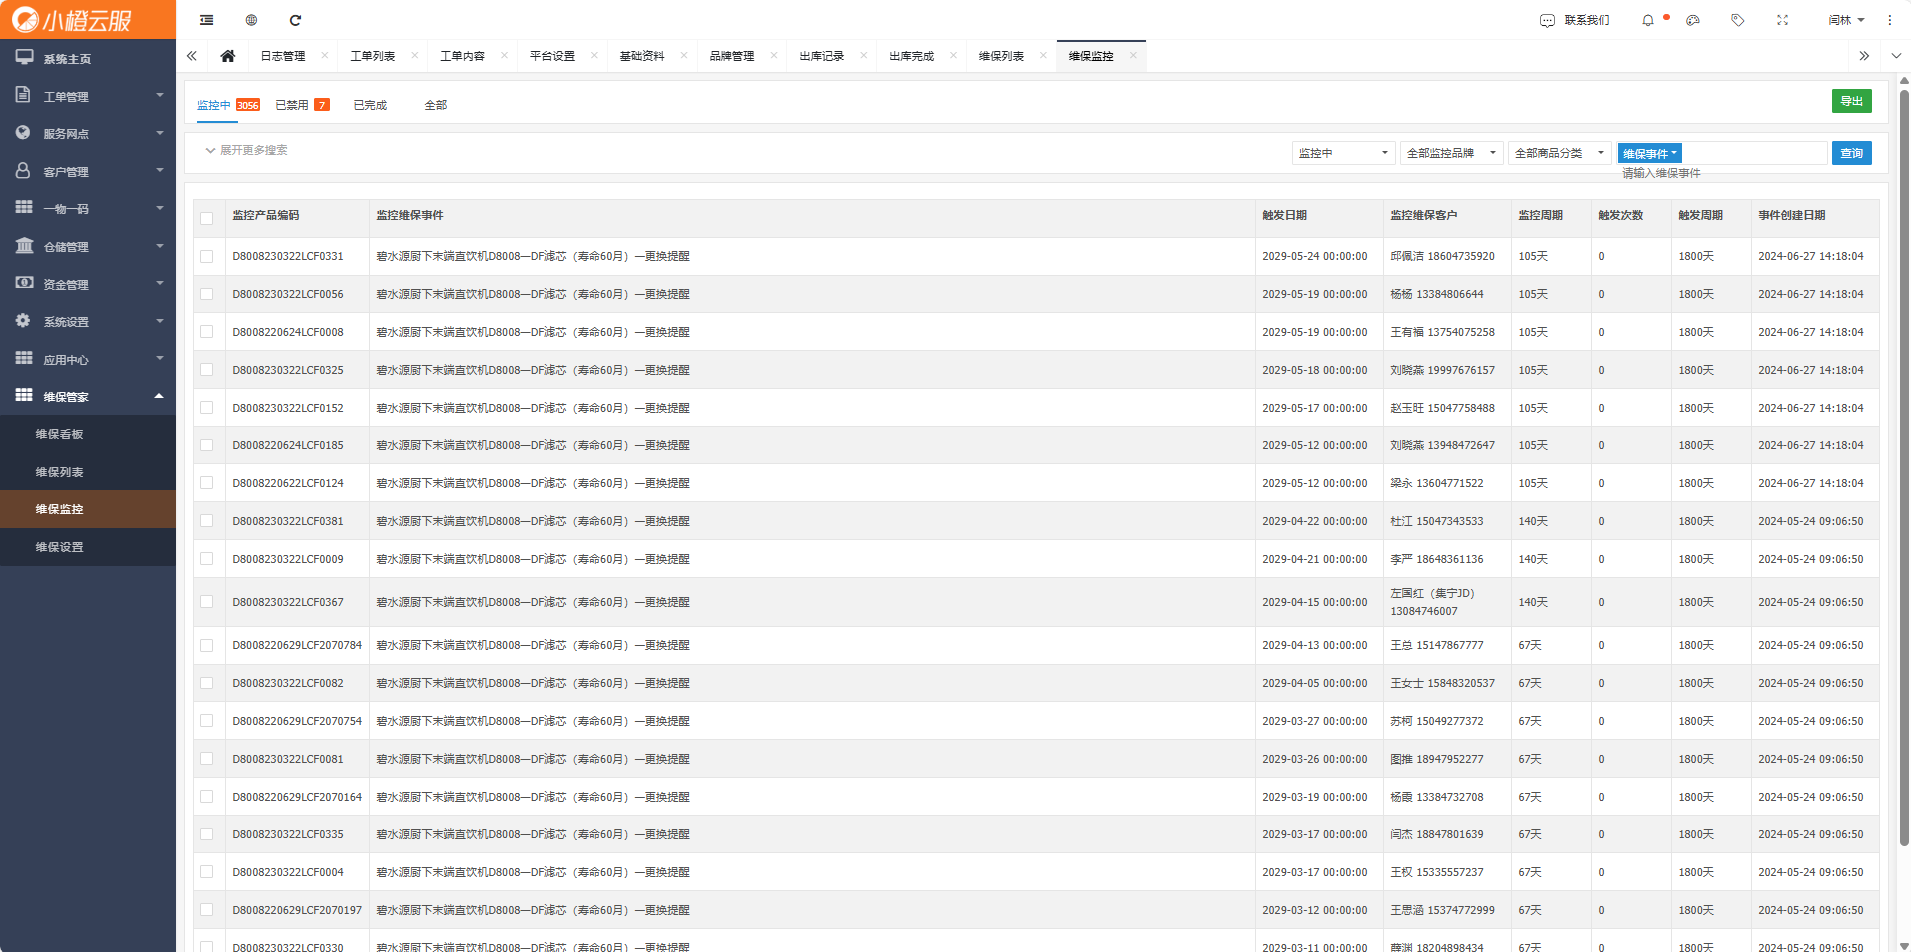Viewport: 1911px width, 952px height.
Task: Close the 基础资料 tab
Action: pos(684,55)
